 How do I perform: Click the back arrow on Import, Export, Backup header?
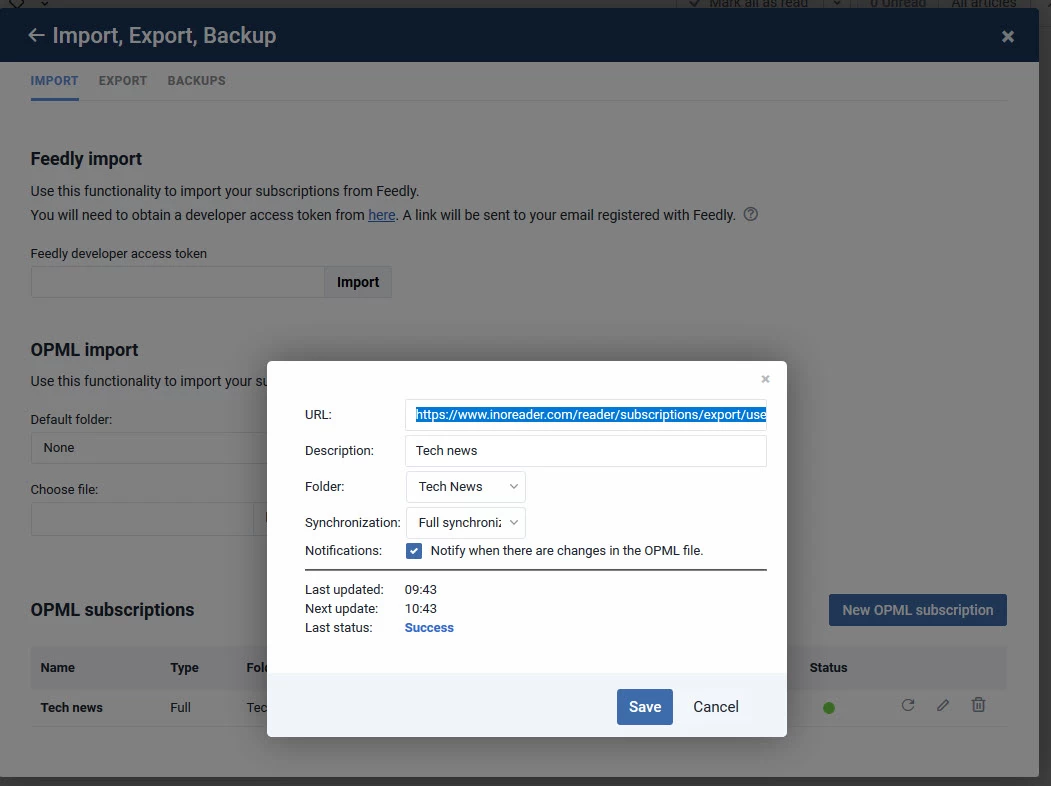[36, 35]
